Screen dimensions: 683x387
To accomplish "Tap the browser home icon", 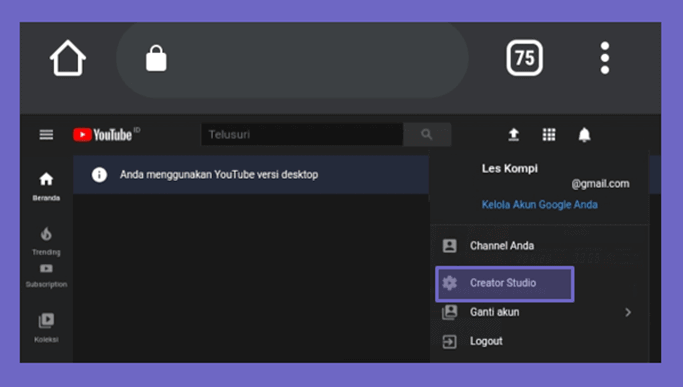I will (68, 58).
